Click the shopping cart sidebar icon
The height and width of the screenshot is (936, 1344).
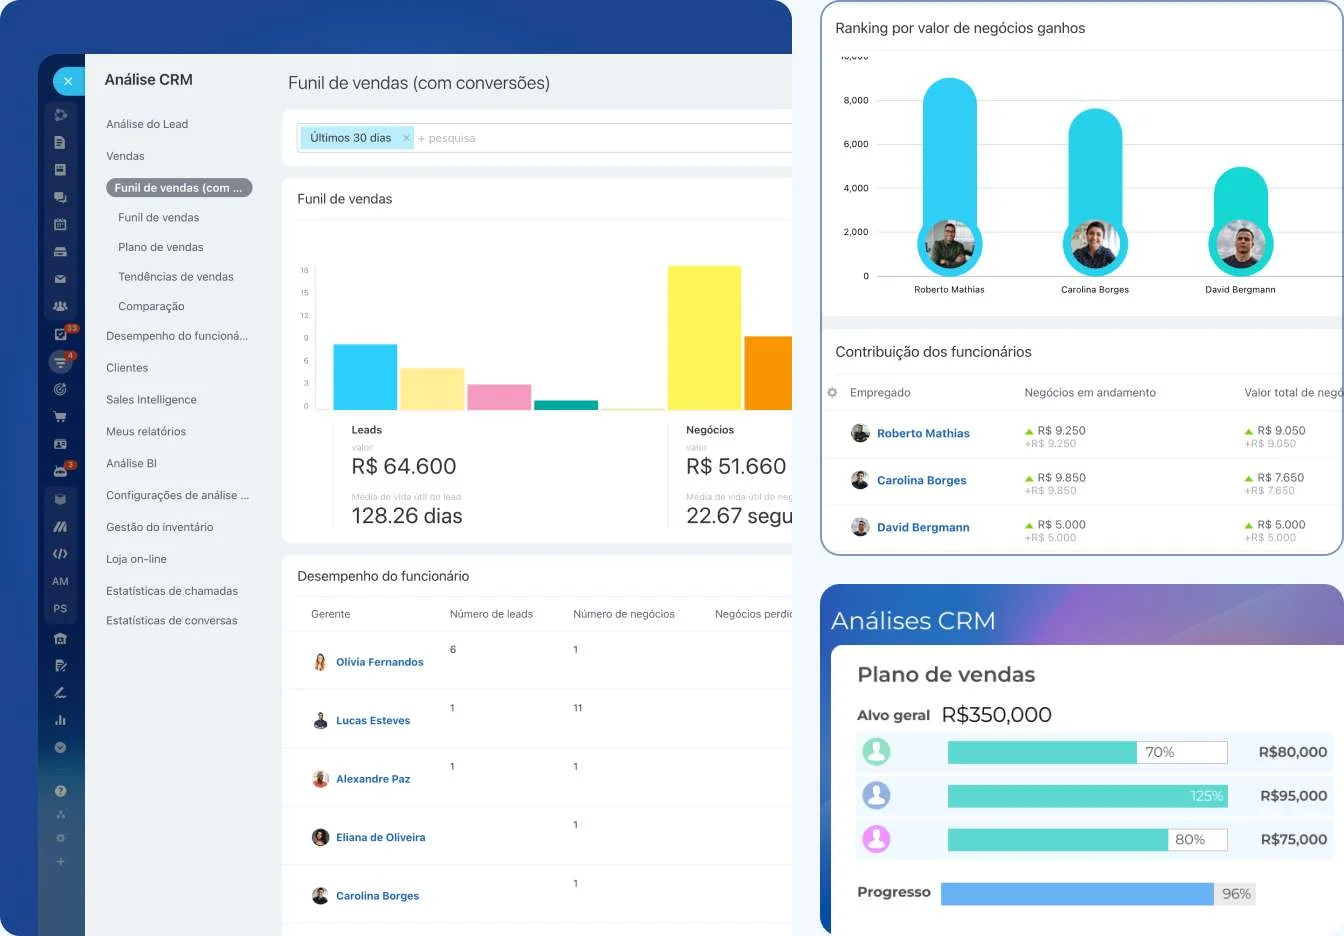coord(60,416)
